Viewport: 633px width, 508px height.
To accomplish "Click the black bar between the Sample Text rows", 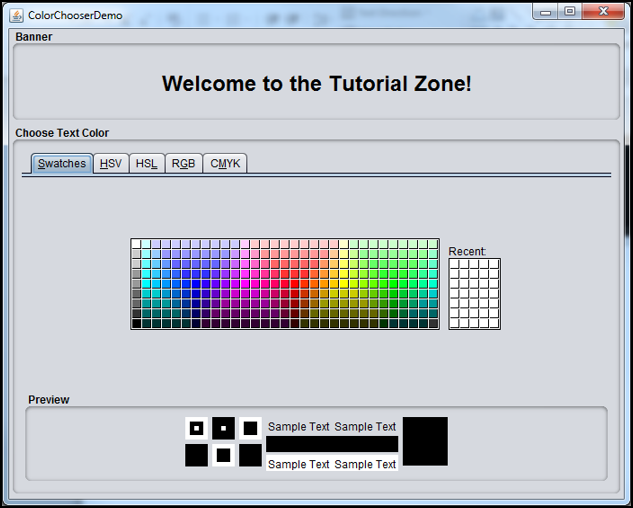I will click(332, 444).
